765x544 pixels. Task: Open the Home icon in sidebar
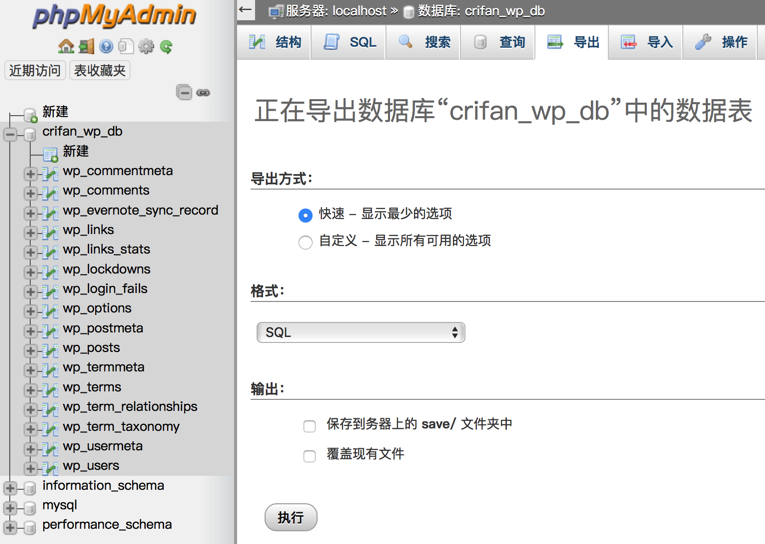(x=66, y=46)
